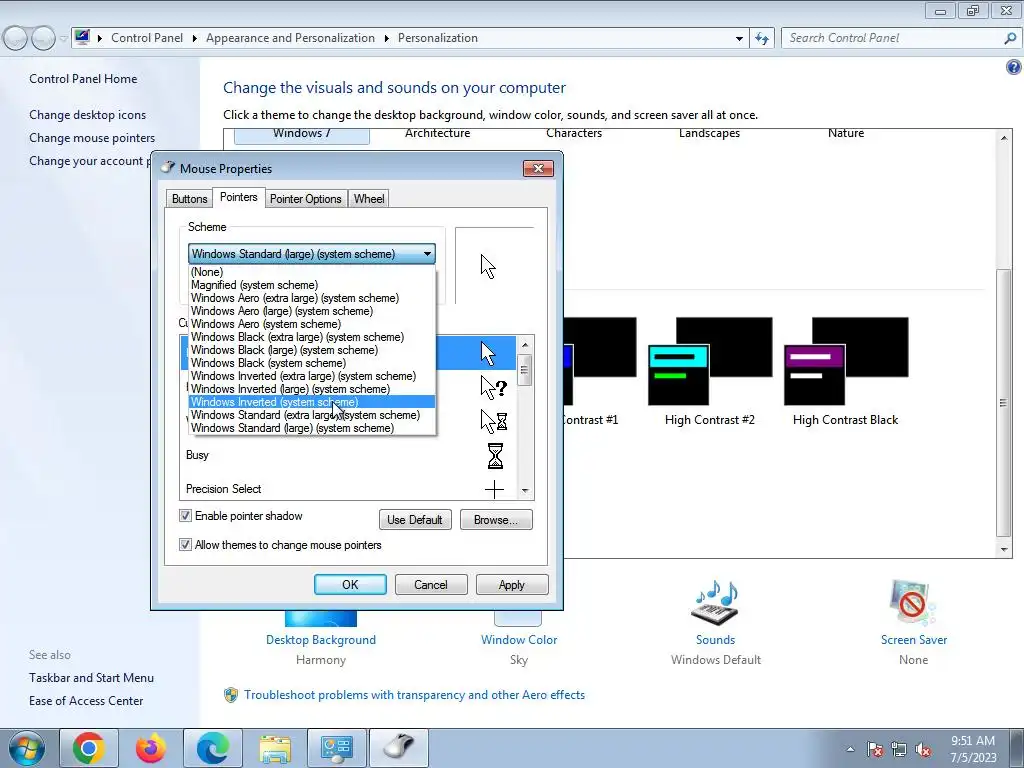Click the refresh button beside address bar

pos(761,38)
